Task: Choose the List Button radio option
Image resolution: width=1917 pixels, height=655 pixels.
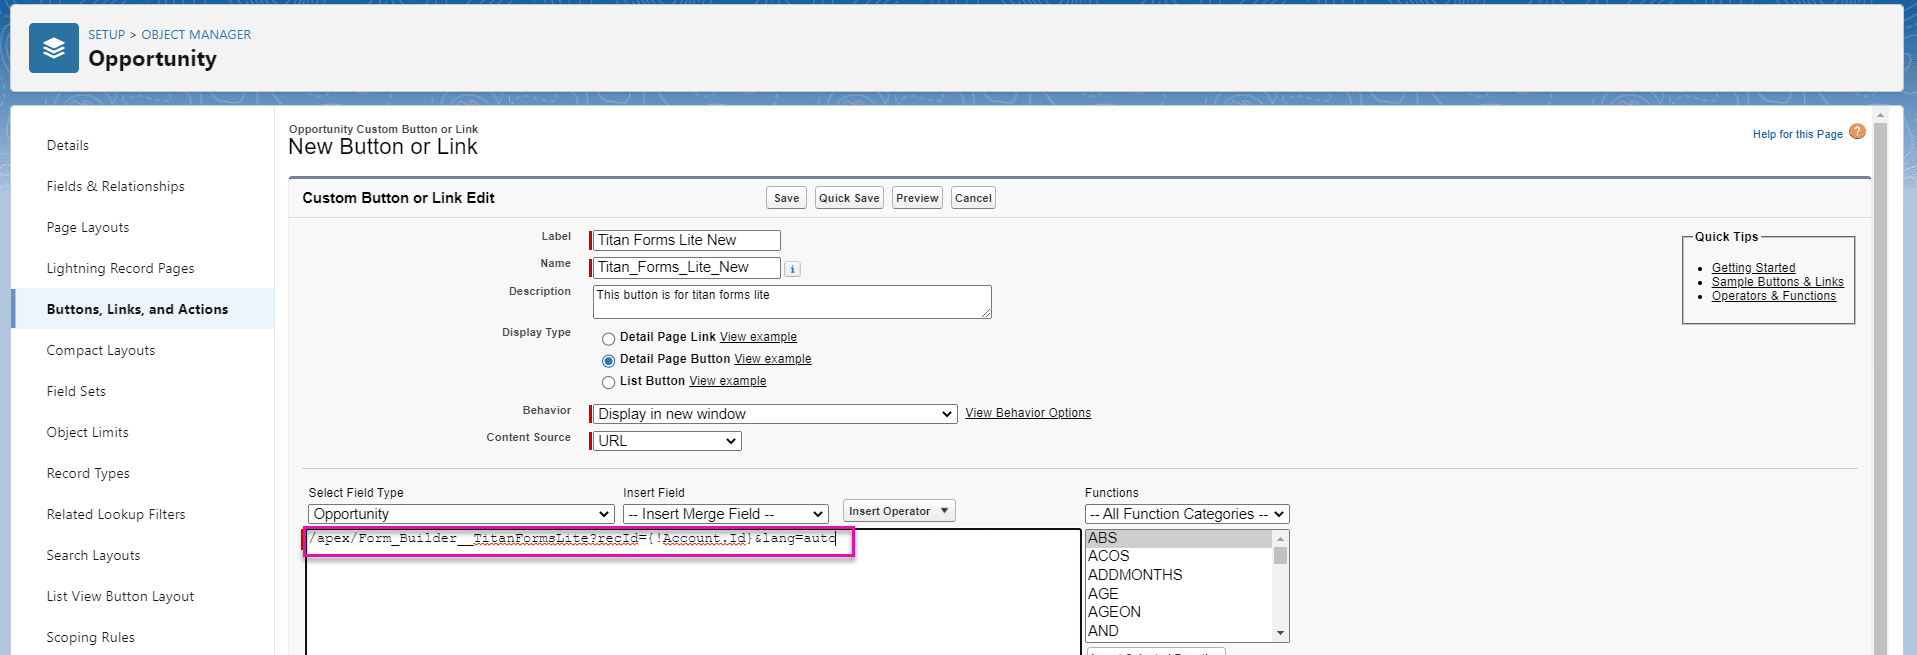Action: coord(608,383)
